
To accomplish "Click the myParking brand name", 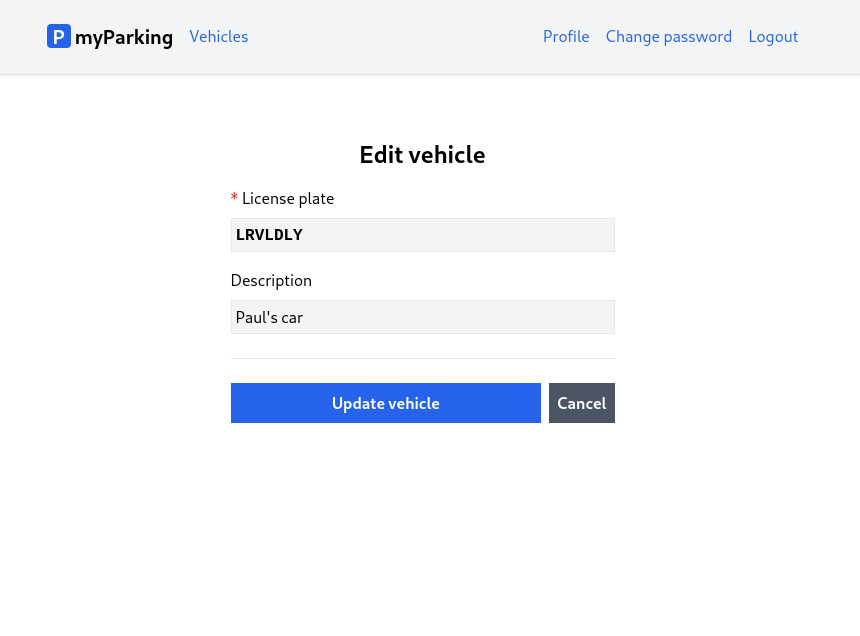I will [124, 37].
